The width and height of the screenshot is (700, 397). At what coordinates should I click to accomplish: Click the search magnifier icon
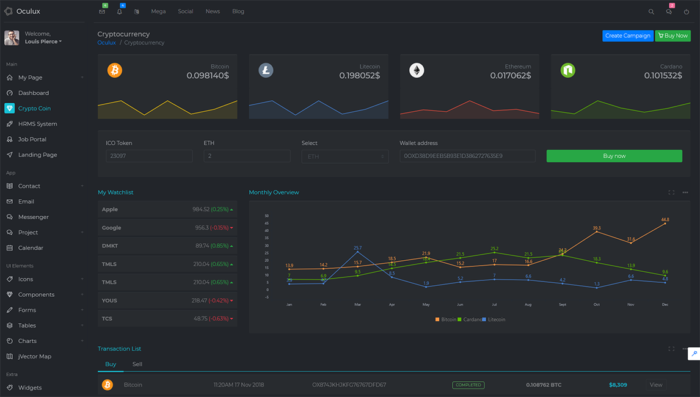[651, 12]
